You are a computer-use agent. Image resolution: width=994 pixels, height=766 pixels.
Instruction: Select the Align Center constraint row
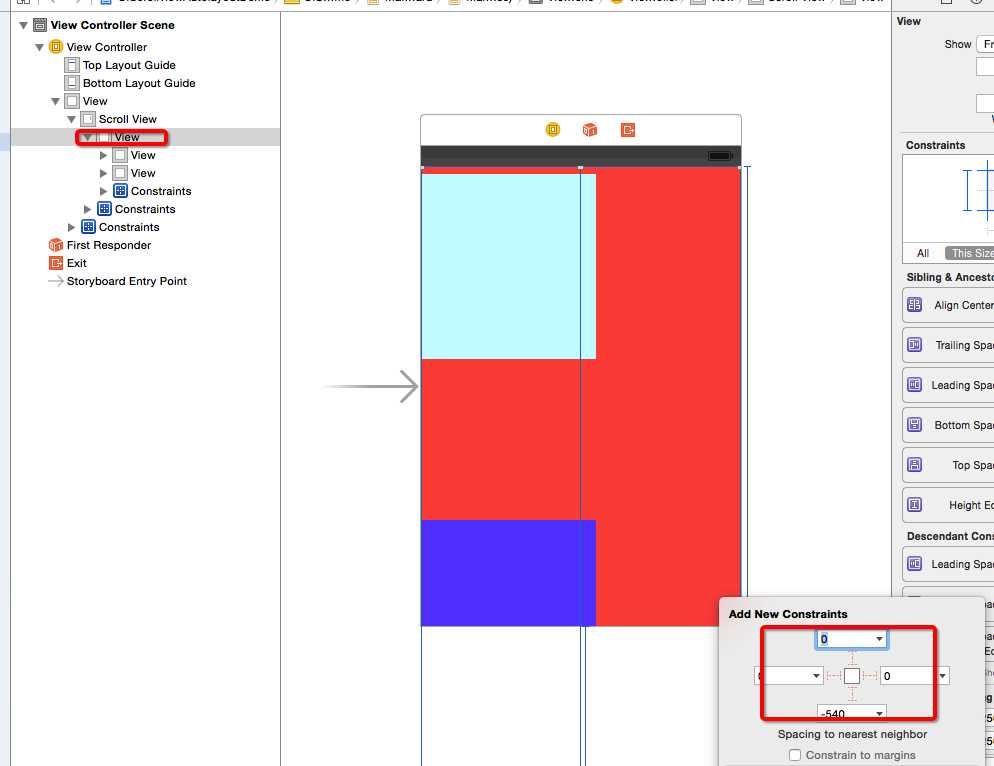tap(948, 305)
